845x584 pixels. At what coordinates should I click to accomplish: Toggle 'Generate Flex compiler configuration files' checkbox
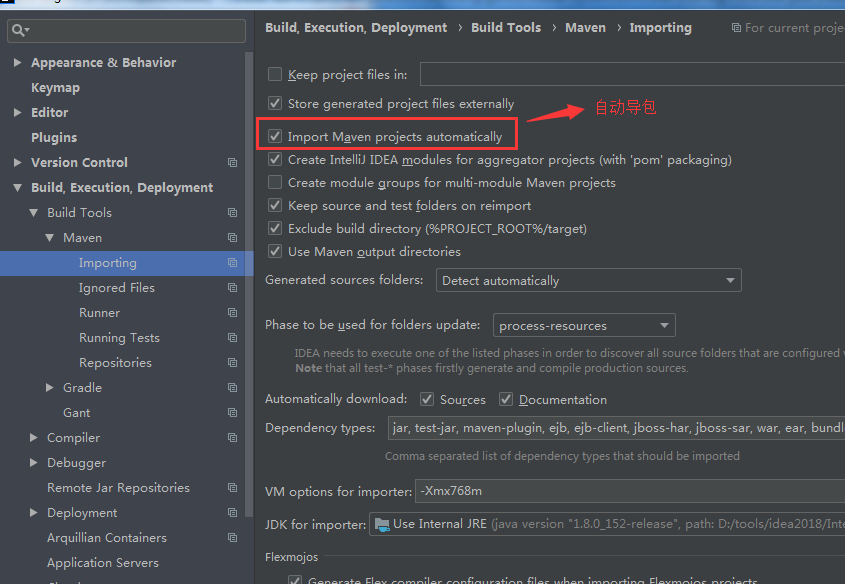pos(295,580)
